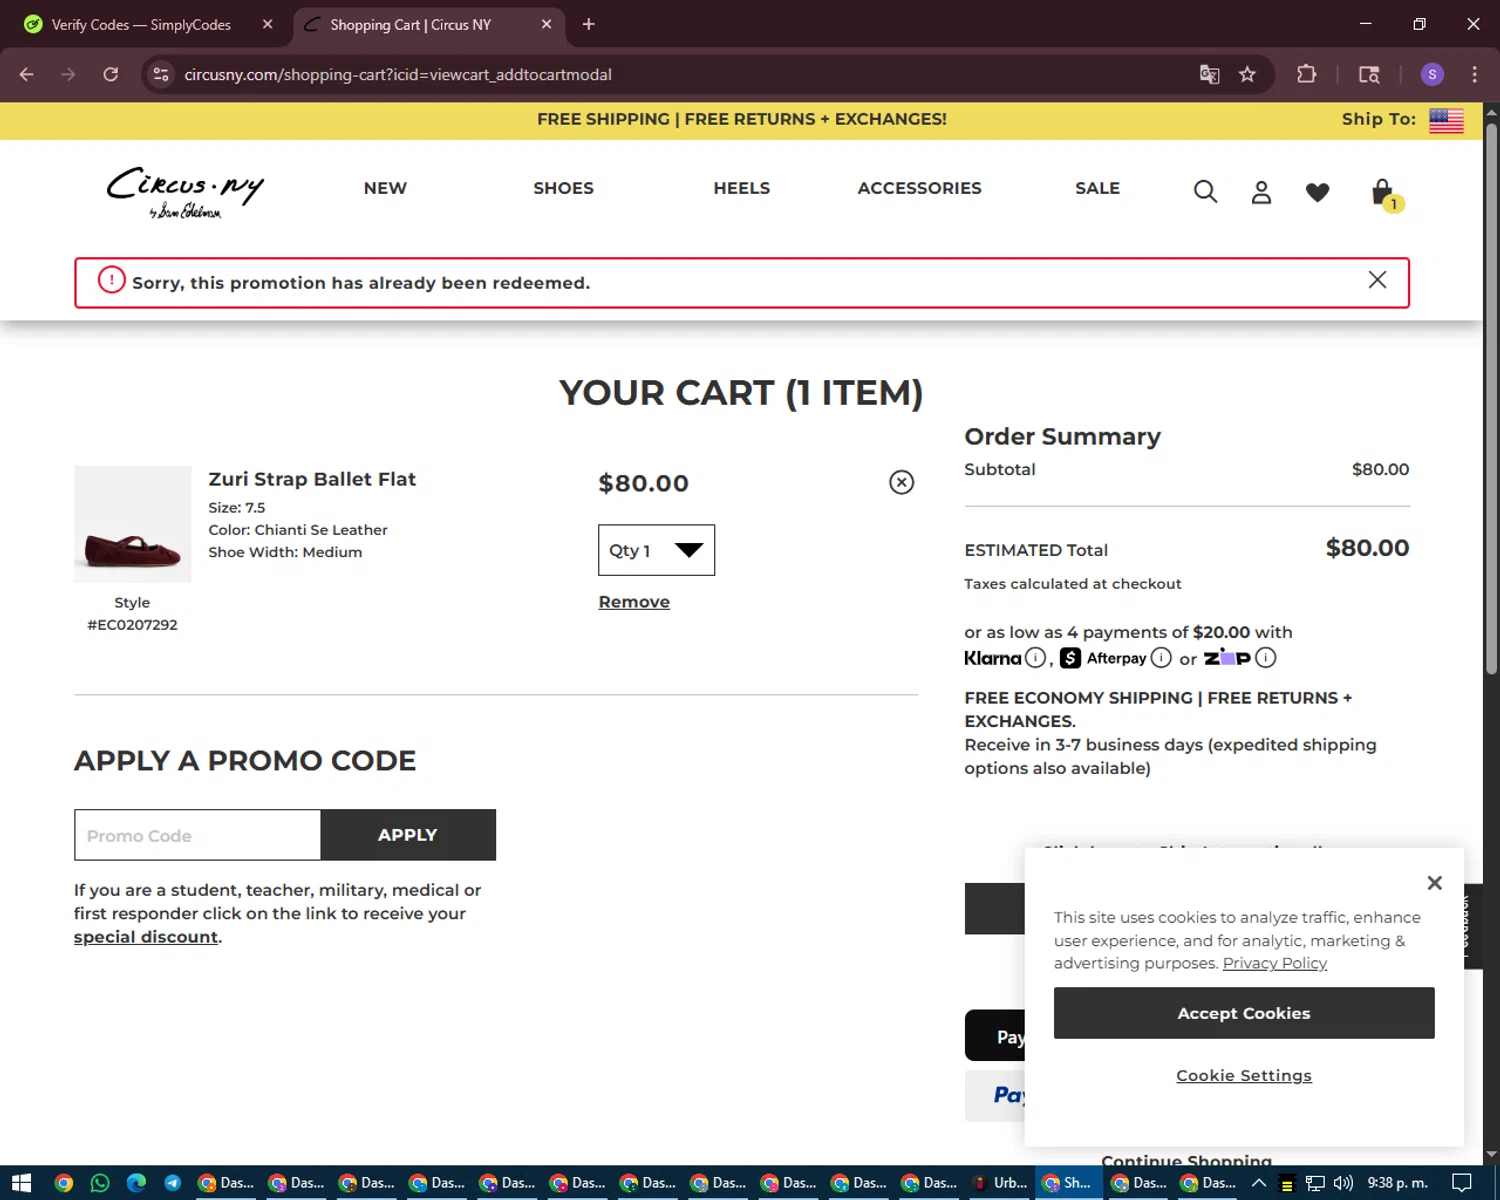Focus the Promo Code input field

click(197, 835)
